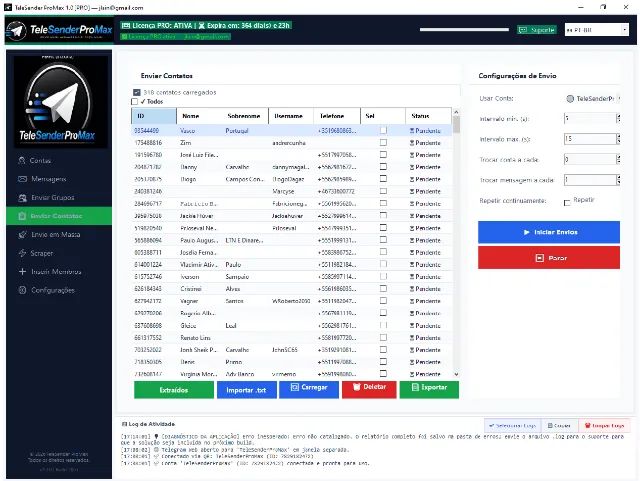The image size is (640, 481).
Task: Check the Sel box for Vagner Santos
Action: point(383,301)
